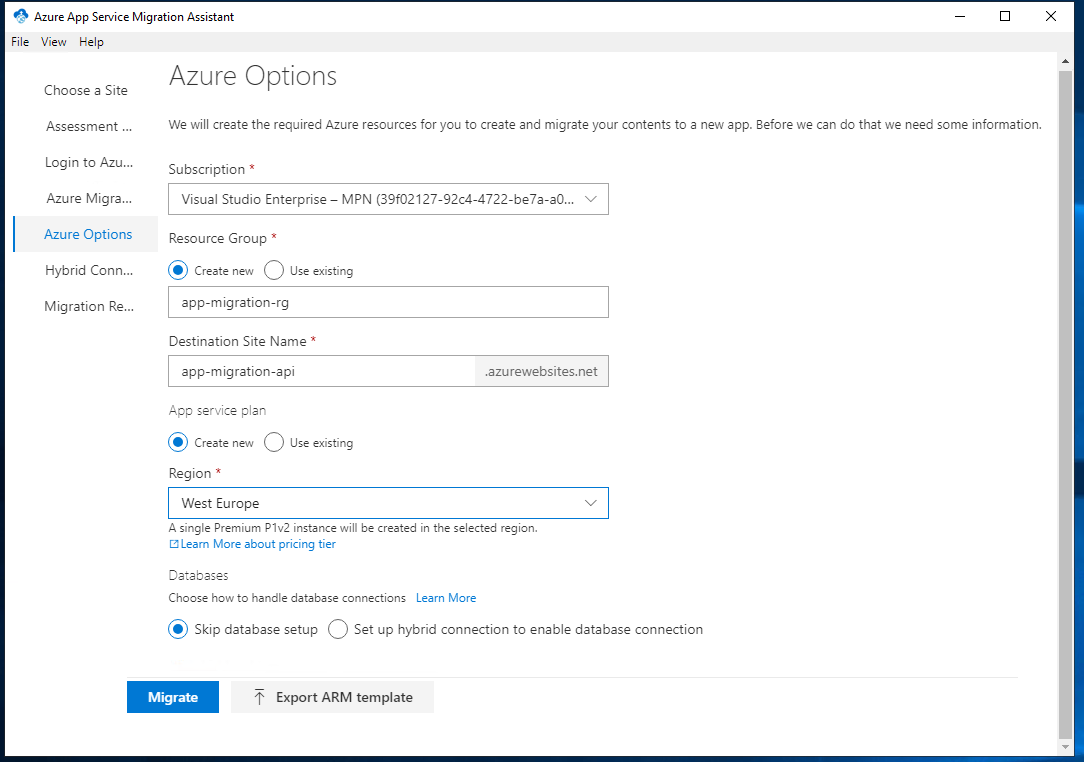
Task: Expand the Region dropdown showing West Europe
Action: (x=389, y=503)
